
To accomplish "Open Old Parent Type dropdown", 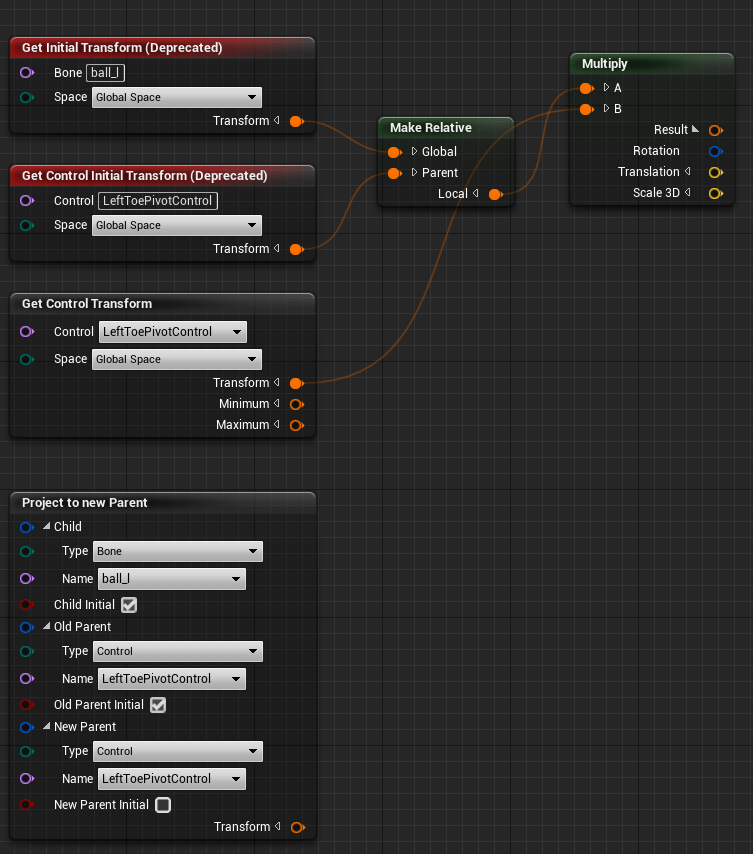I will pyautogui.click(x=178, y=651).
